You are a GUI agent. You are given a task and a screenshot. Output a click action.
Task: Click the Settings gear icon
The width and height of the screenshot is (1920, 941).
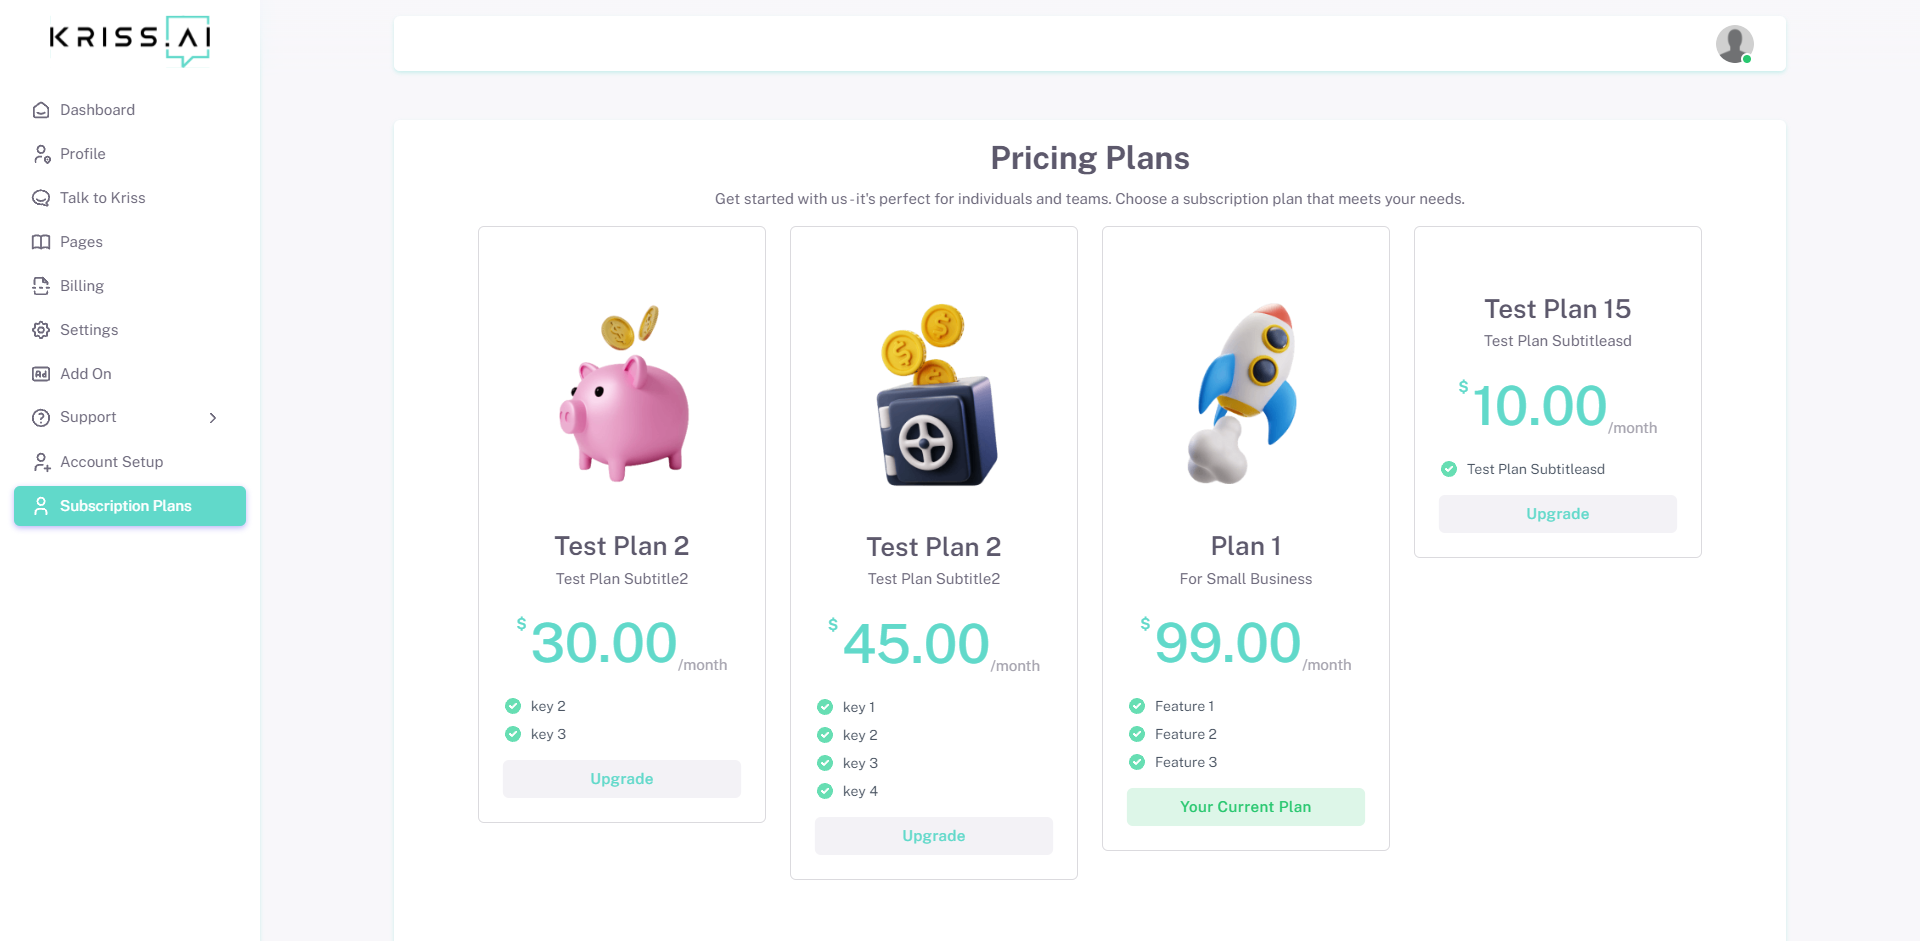(x=41, y=330)
